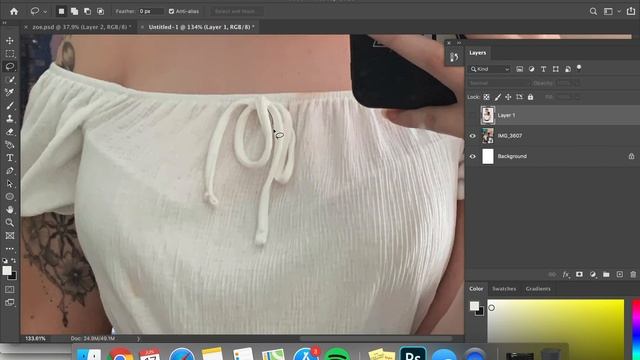Hide the IMG_3607 layer

pyautogui.click(x=473, y=136)
